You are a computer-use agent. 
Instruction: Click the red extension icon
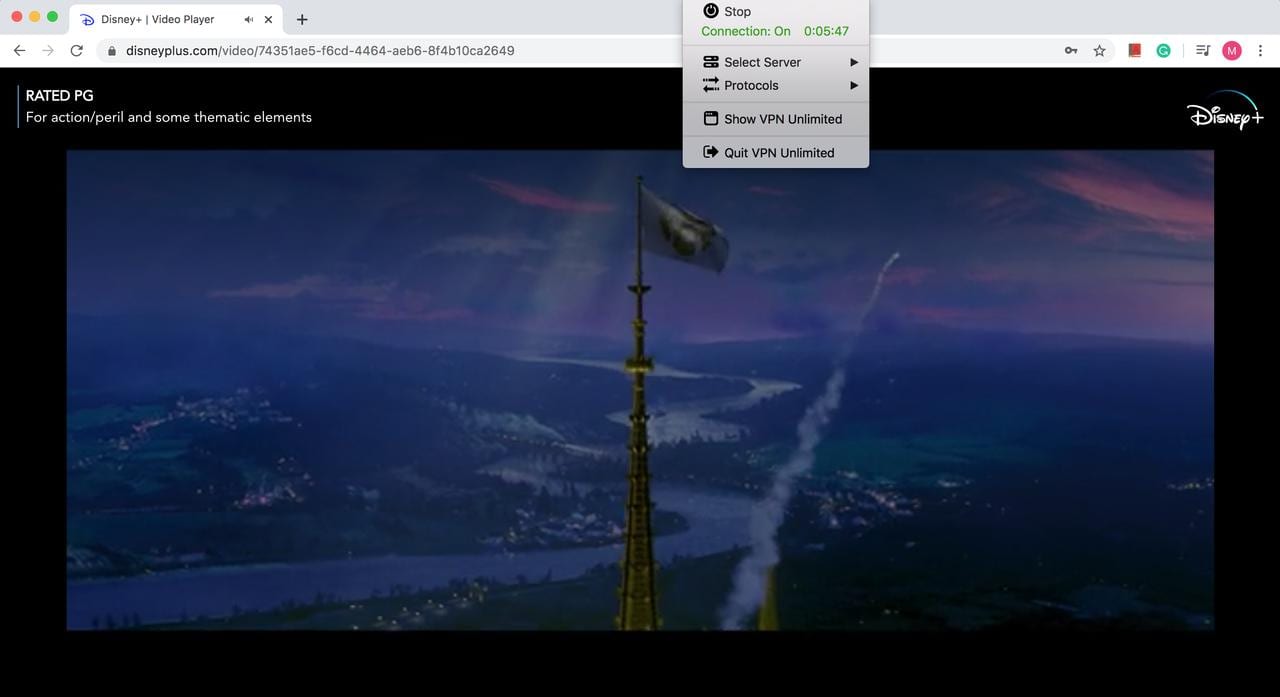(x=1135, y=50)
